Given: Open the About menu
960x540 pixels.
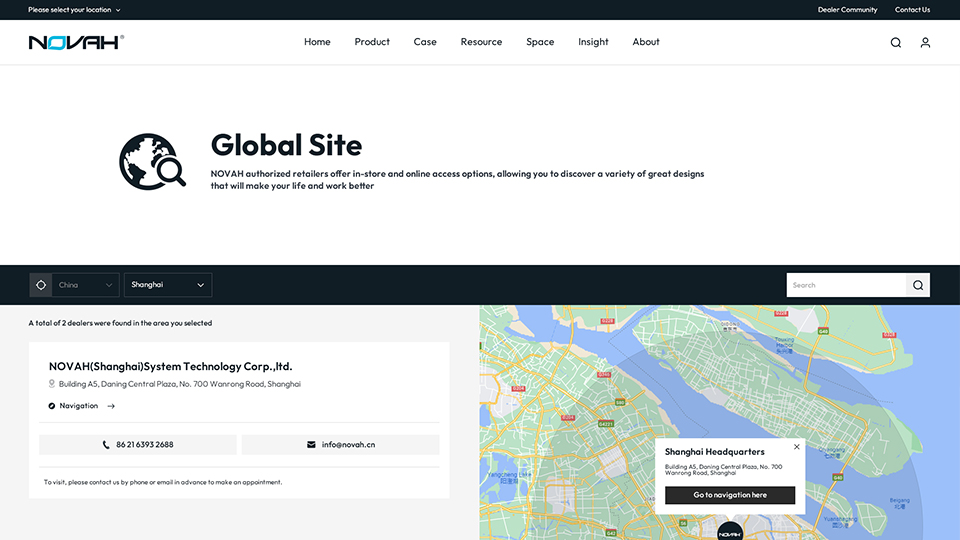Looking at the screenshot, I should tap(646, 42).
